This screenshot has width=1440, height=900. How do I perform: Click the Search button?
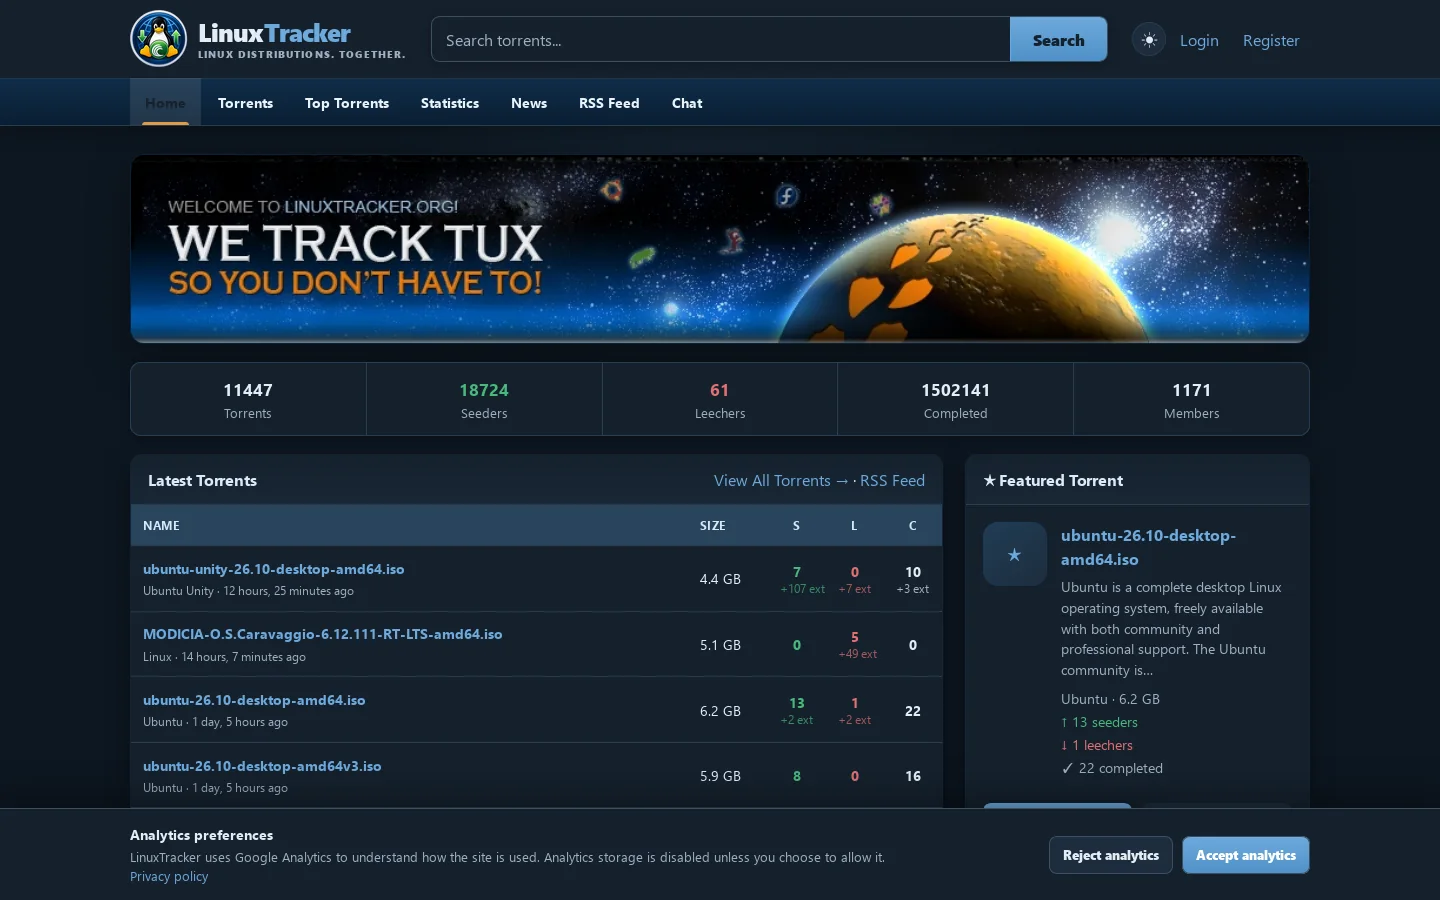click(x=1058, y=40)
